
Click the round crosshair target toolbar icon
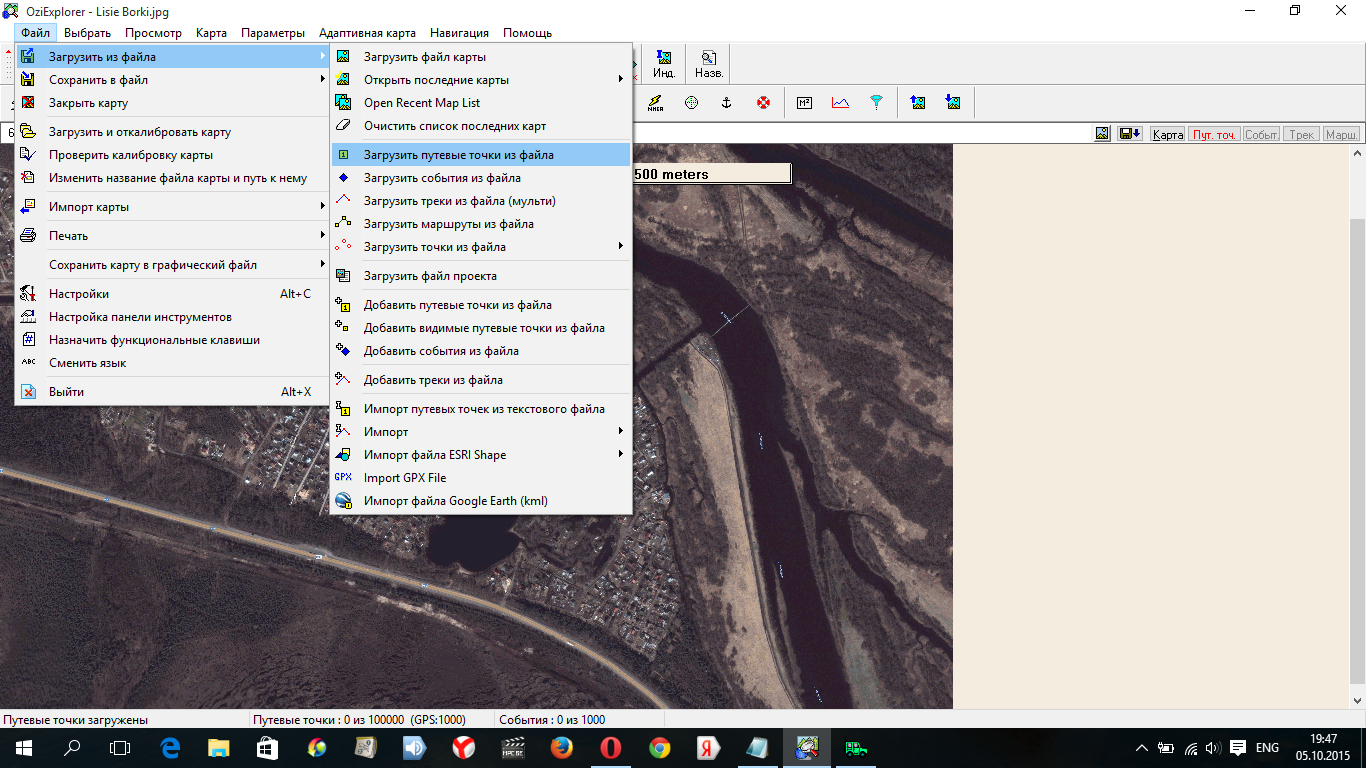click(691, 102)
